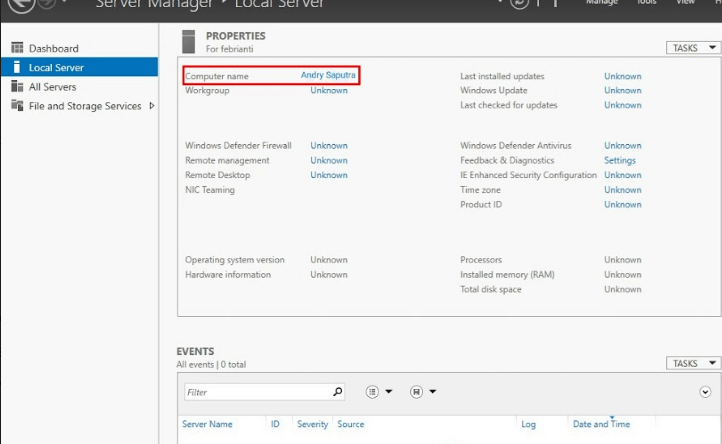
Task: Click Feedback & Diagnostics Settings link
Action: pyautogui.click(x=619, y=160)
